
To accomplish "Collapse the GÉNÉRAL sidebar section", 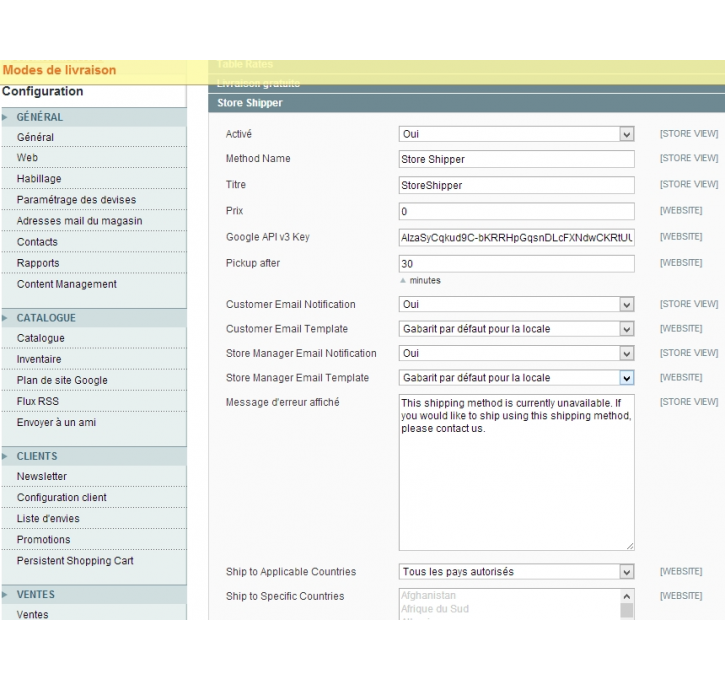I will coord(94,117).
